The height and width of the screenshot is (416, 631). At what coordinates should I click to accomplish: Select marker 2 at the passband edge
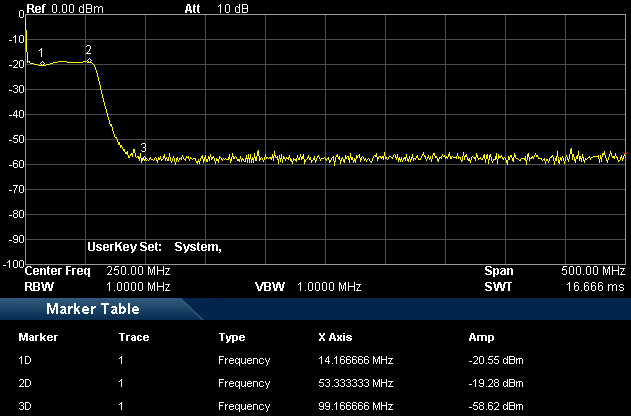[x=89, y=60]
